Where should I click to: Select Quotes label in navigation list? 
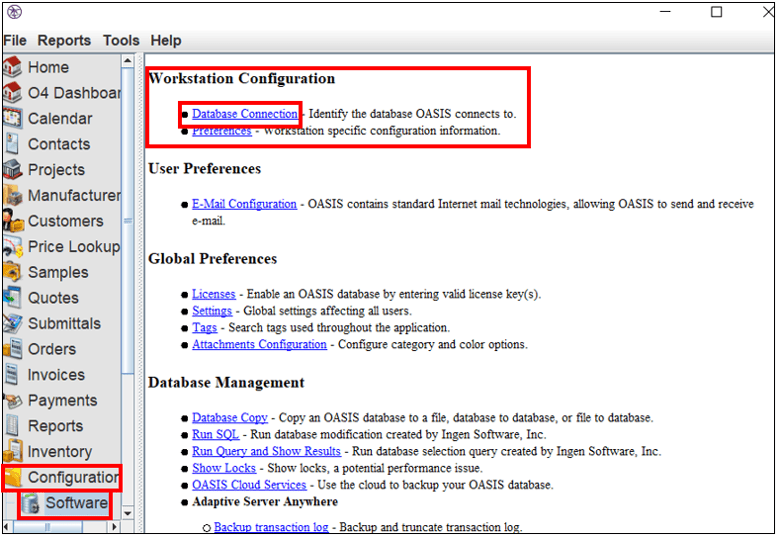point(53,298)
